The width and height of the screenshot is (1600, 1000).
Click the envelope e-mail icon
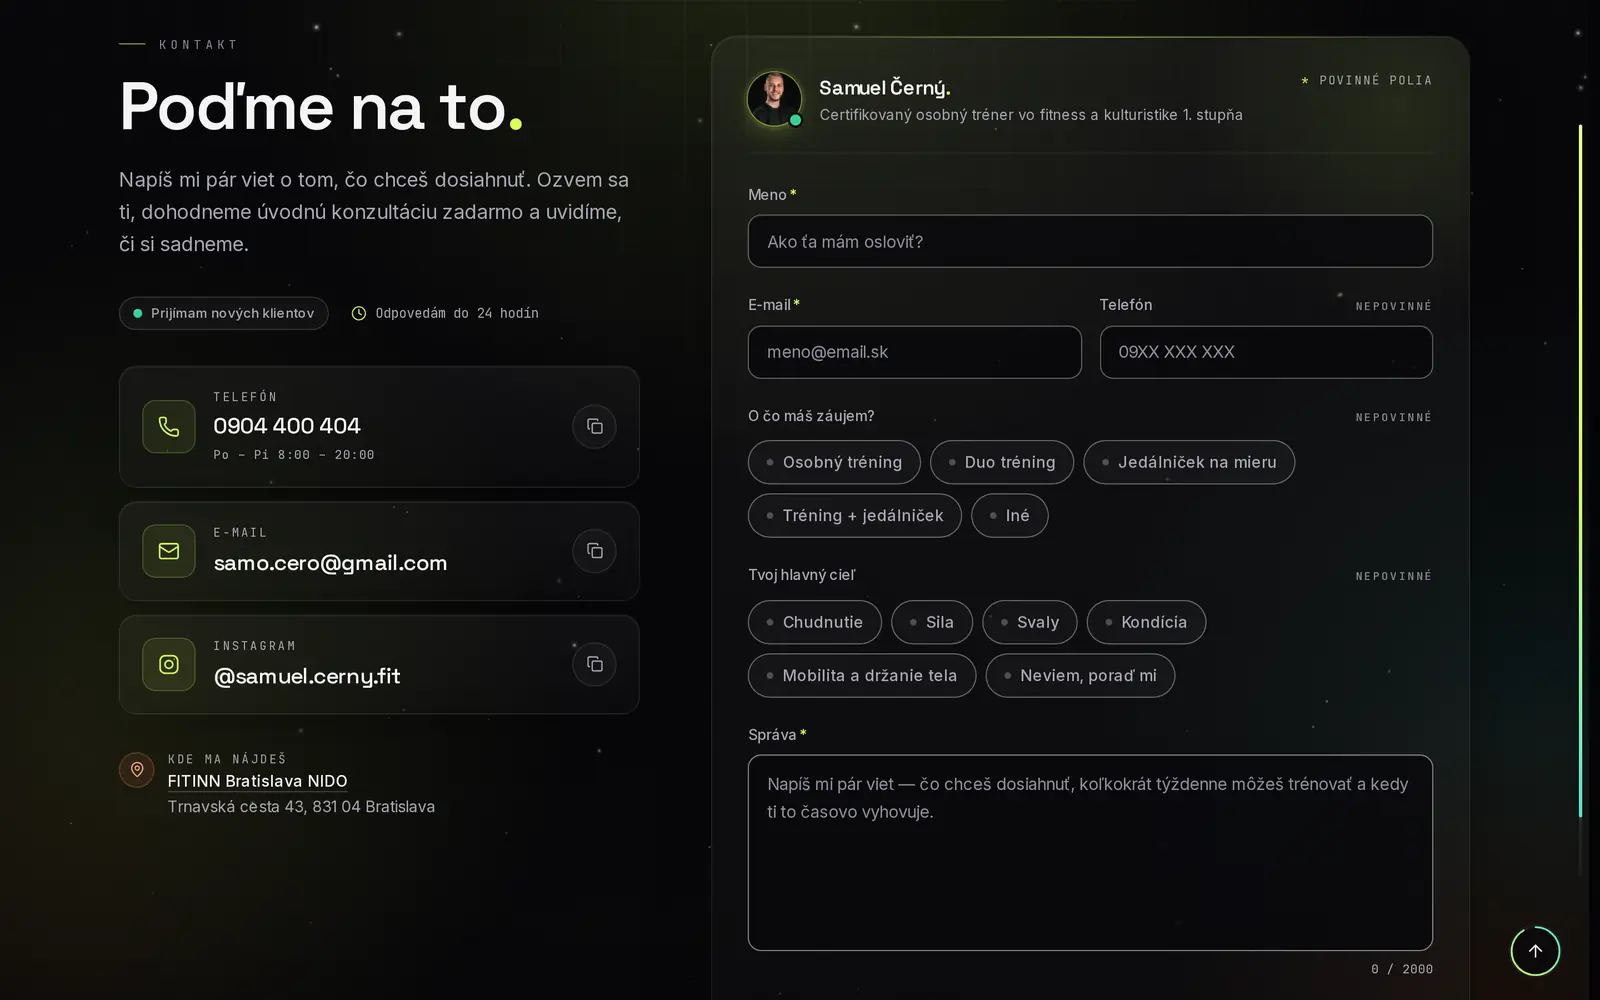[x=169, y=551]
